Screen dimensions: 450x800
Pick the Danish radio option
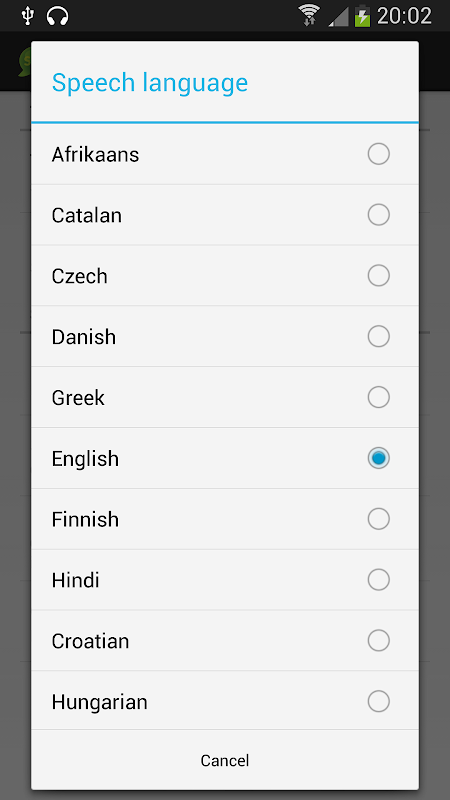(x=379, y=336)
